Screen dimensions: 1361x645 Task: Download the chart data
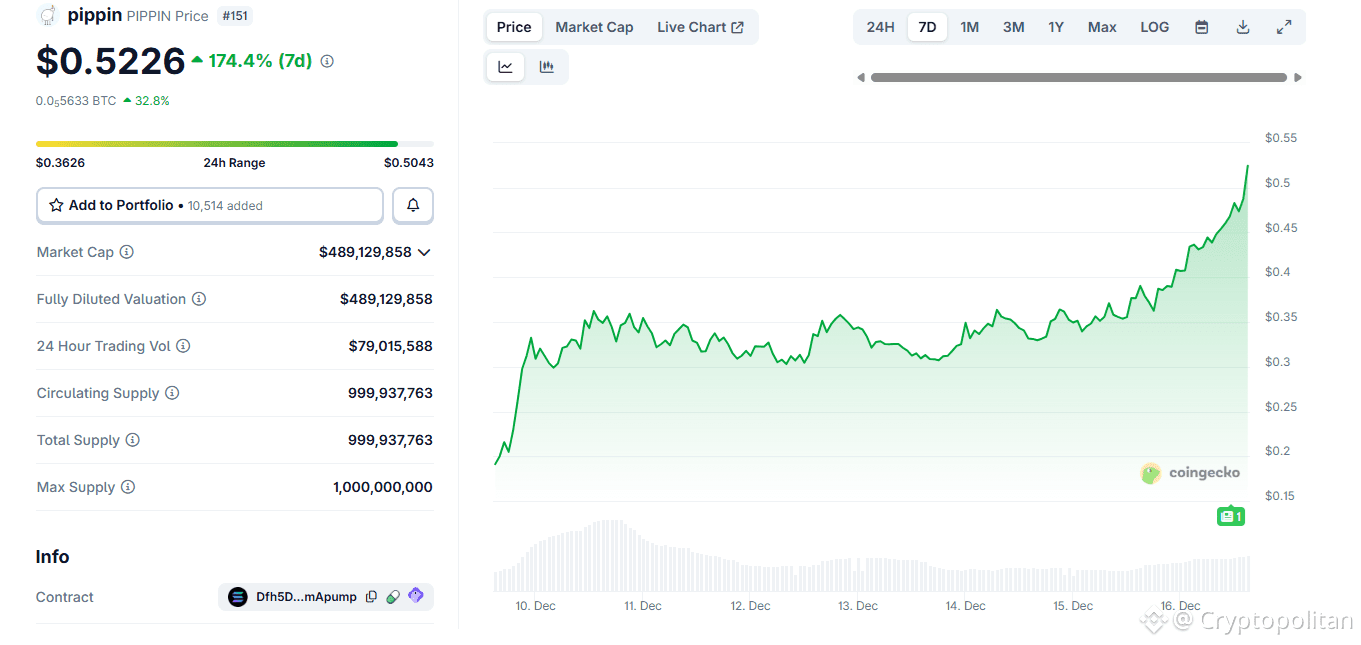pyautogui.click(x=1242, y=26)
